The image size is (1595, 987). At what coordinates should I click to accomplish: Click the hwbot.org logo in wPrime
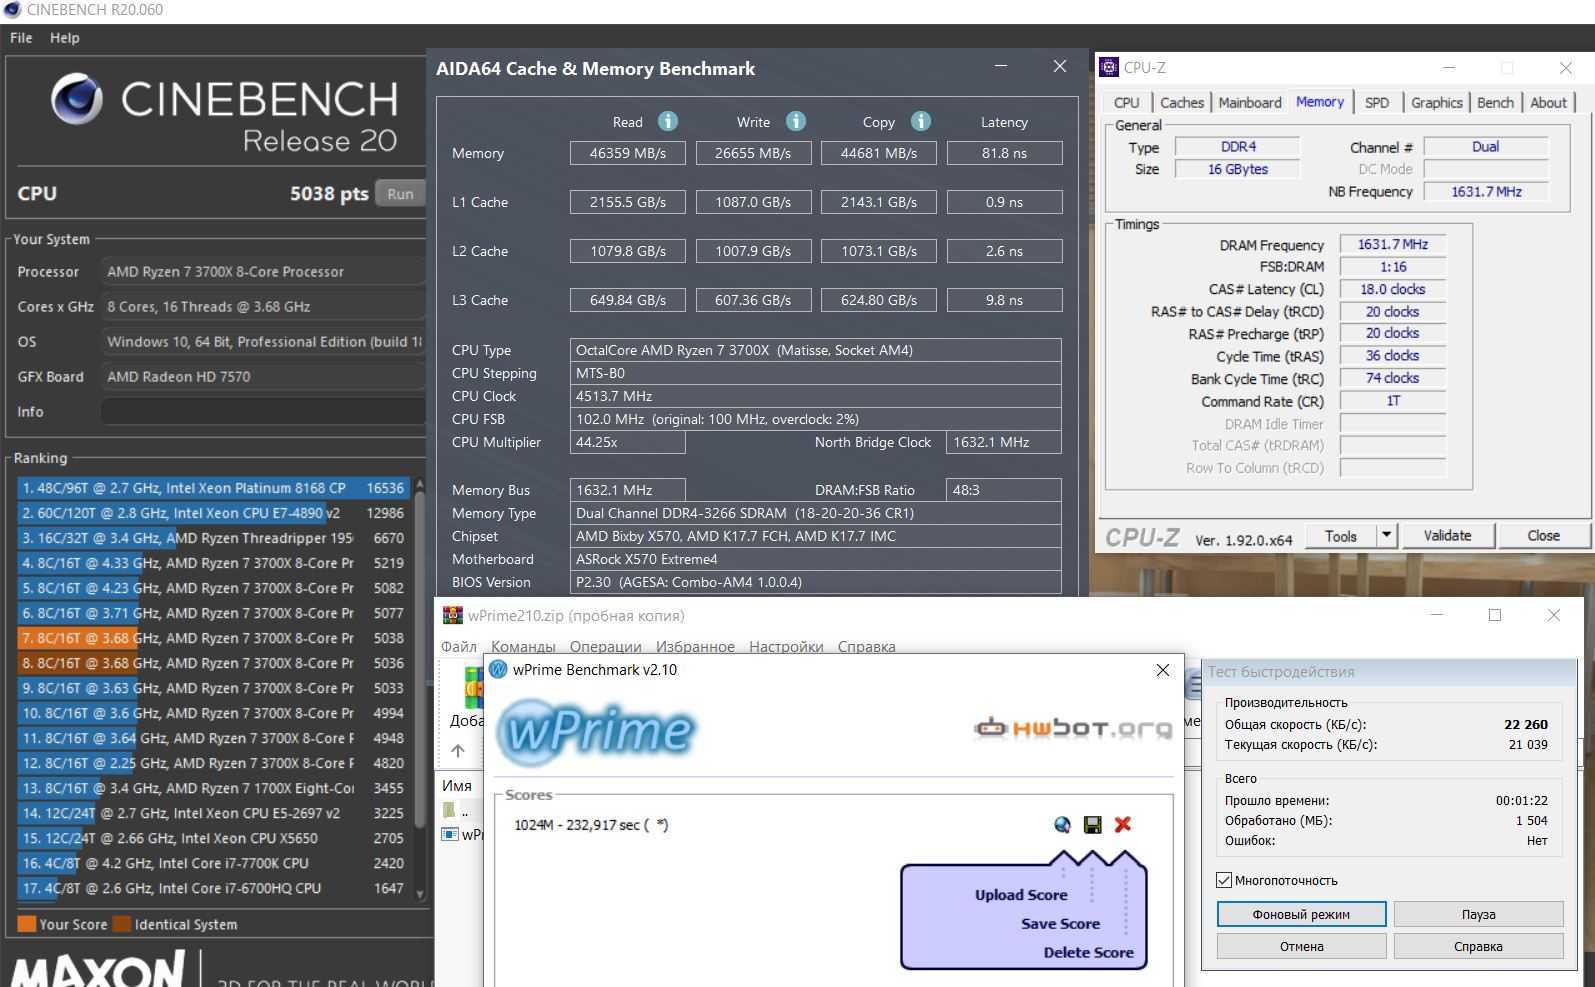tap(1072, 728)
